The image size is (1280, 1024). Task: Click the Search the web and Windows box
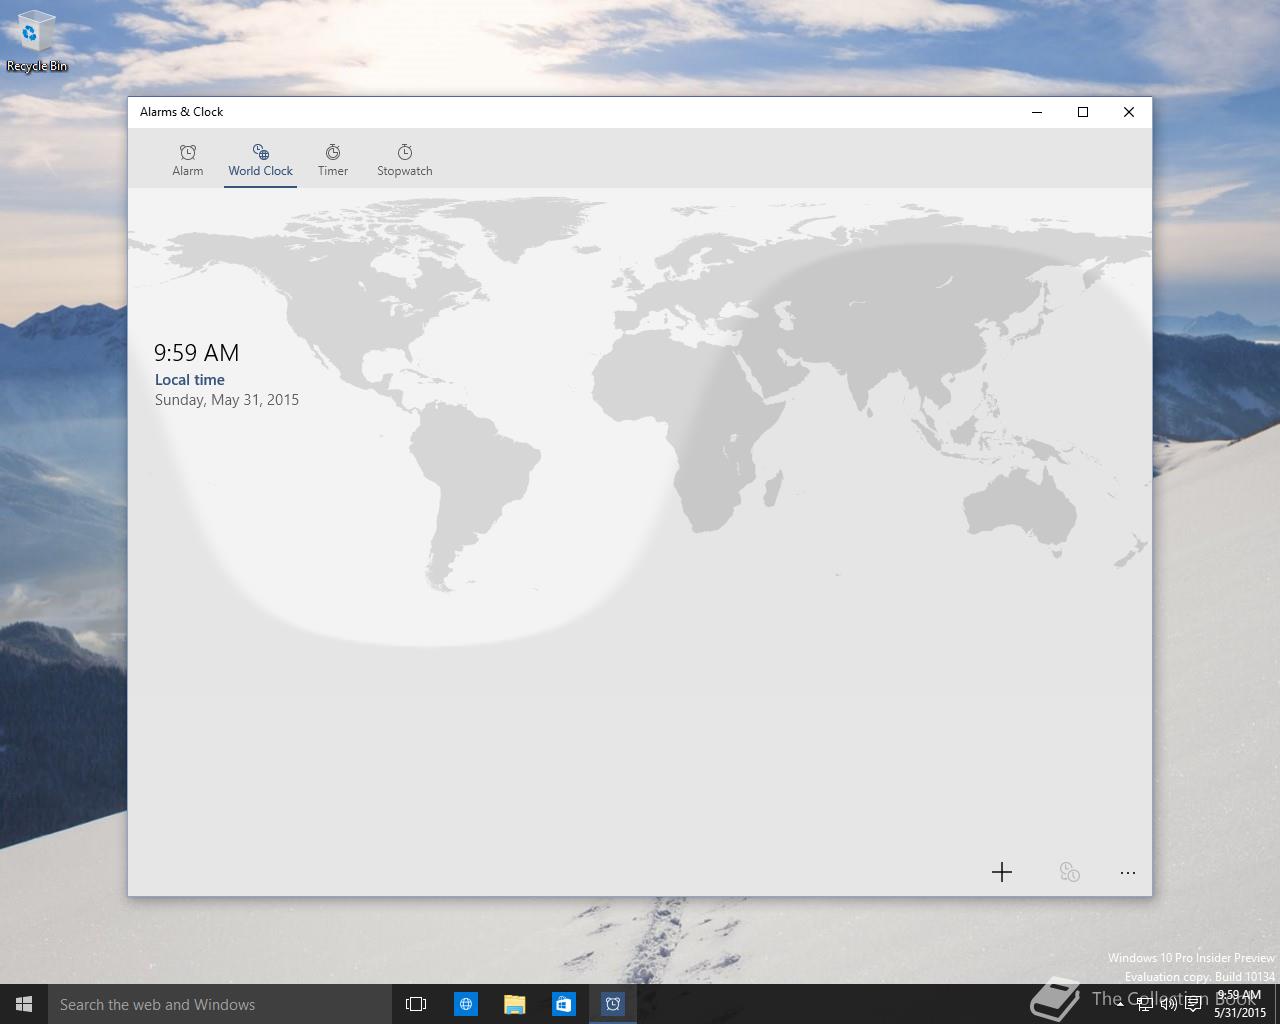tap(220, 1004)
